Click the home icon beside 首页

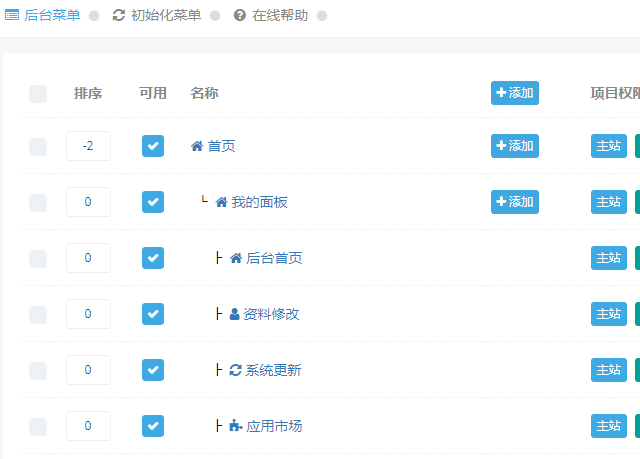[197, 146]
